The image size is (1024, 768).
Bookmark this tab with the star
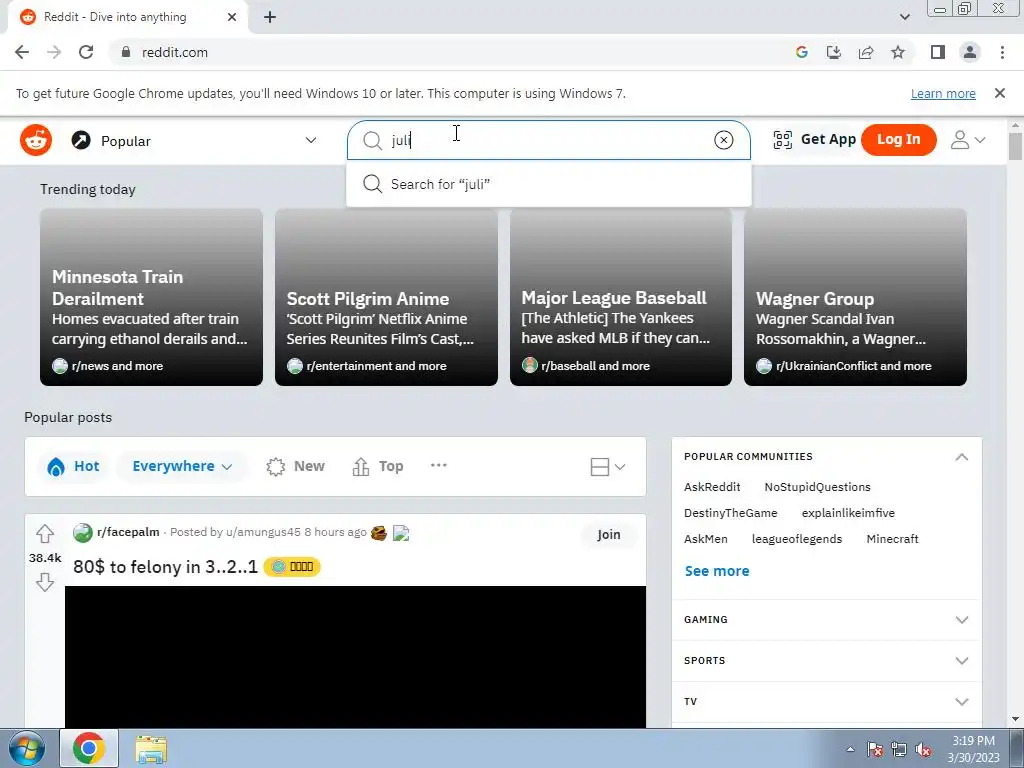(x=898, y=52)
